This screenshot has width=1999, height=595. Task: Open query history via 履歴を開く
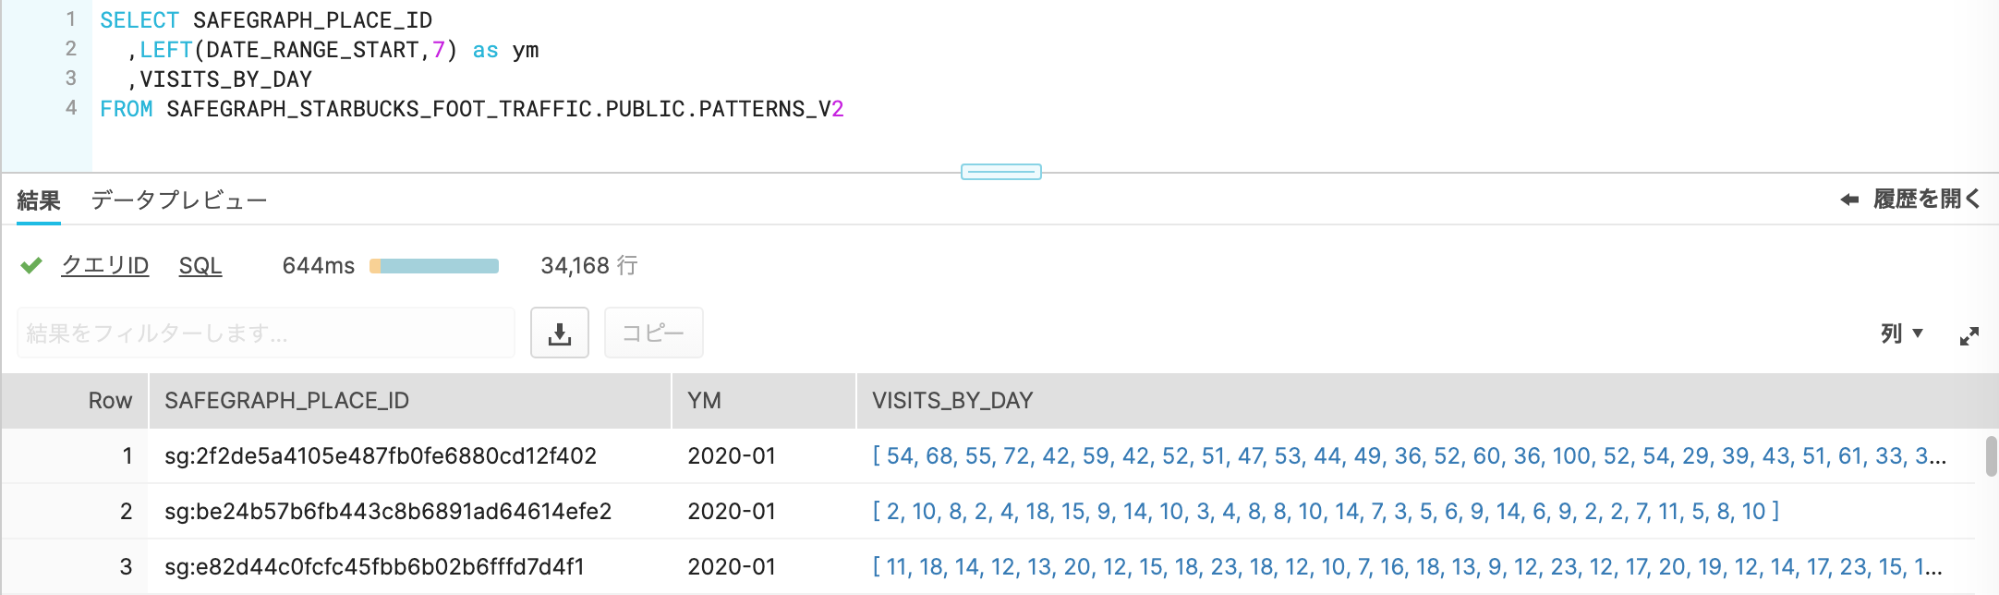1925,199
